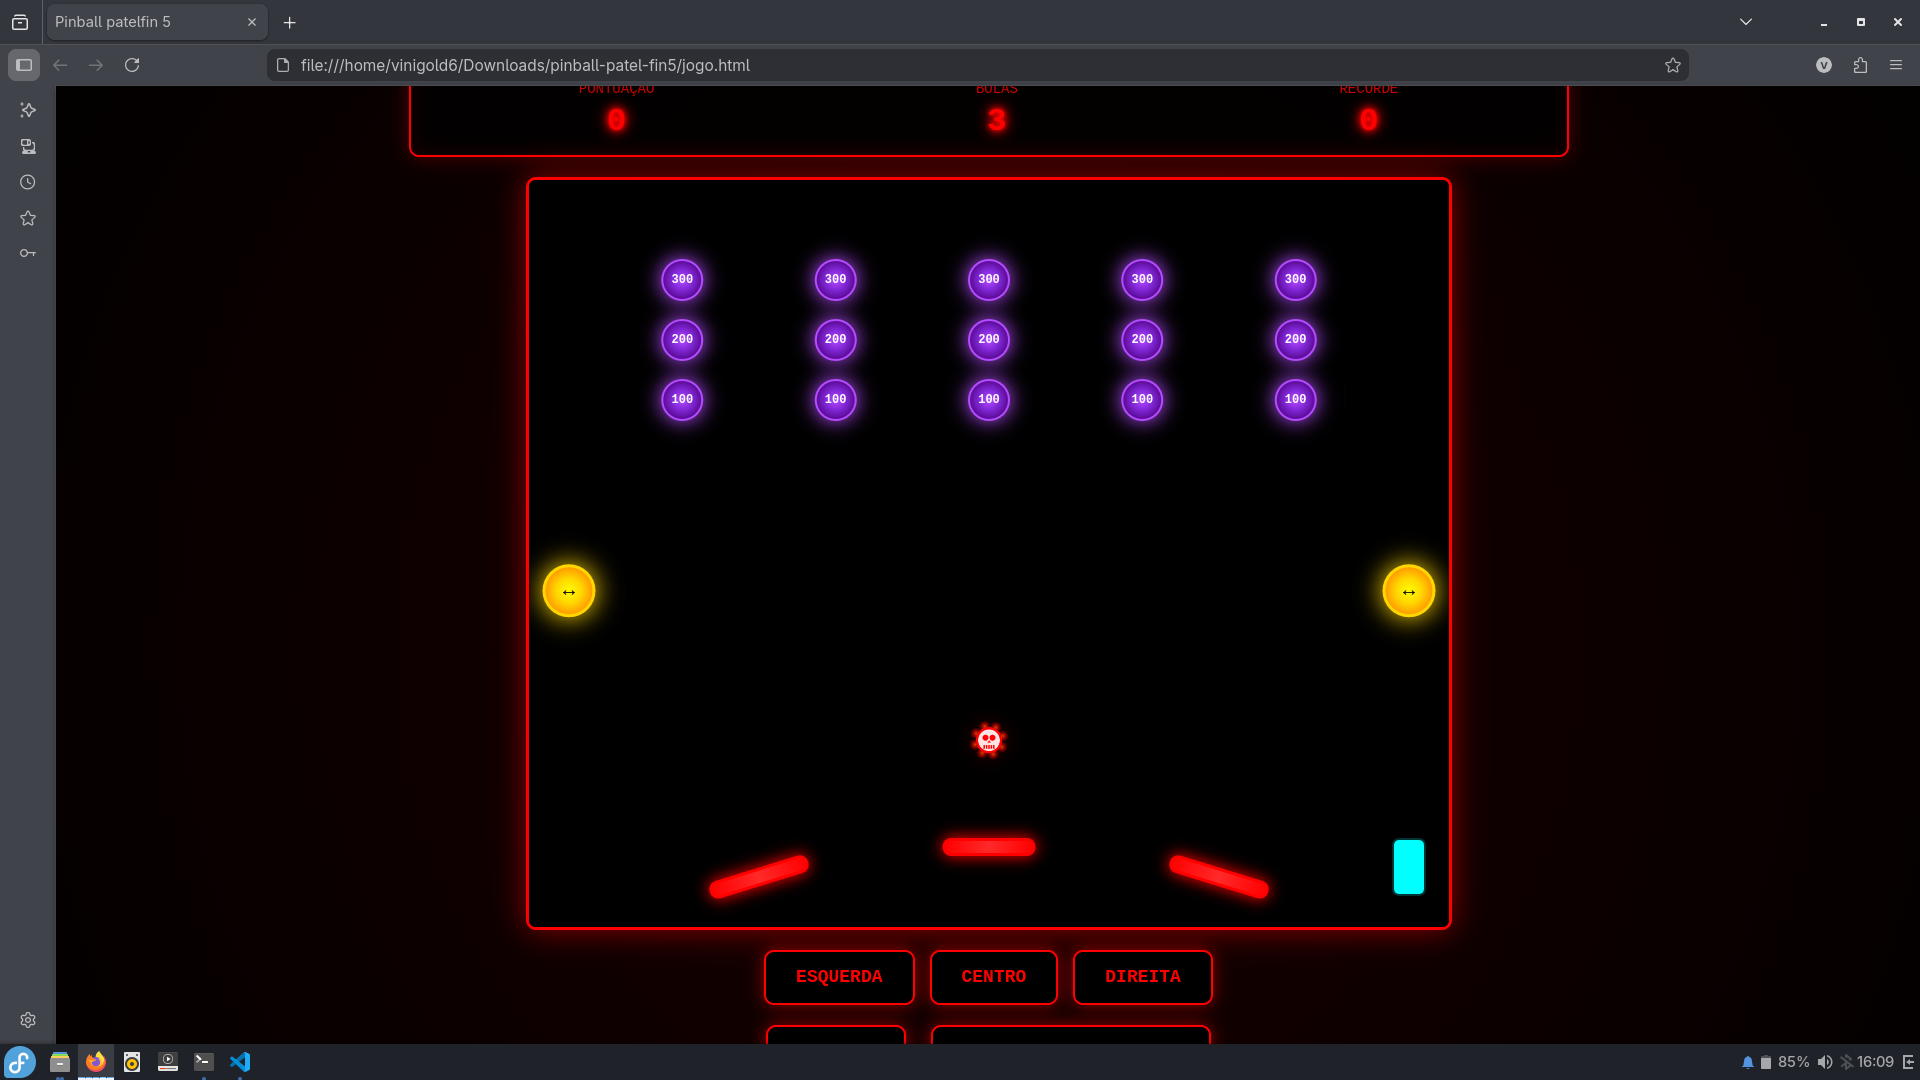Bookmark this page using the address bar star
This screenshot has width=1920, height=1080.
point(1673,64)
